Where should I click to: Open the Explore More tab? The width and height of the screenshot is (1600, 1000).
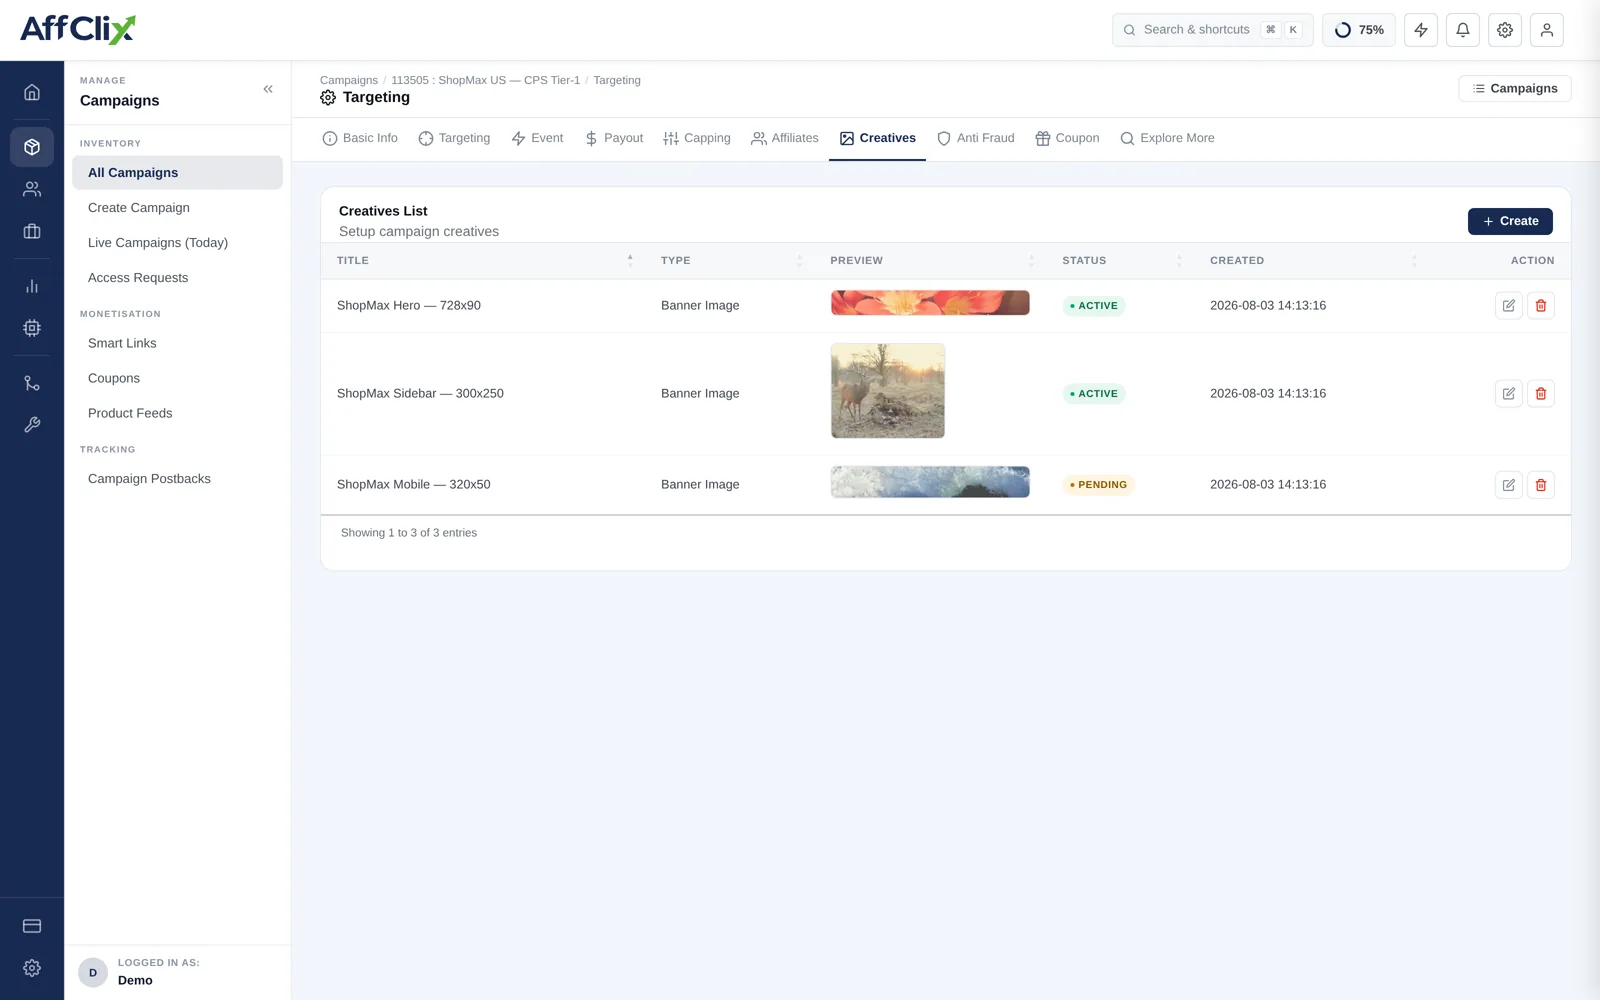[1167, 139]
